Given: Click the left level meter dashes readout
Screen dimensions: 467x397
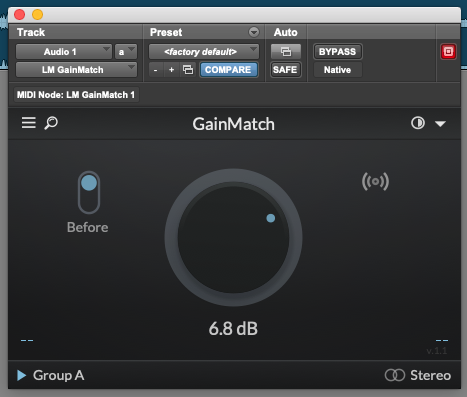Looking at the screenshot, I should pyautogui.click(x=27, y=340).
